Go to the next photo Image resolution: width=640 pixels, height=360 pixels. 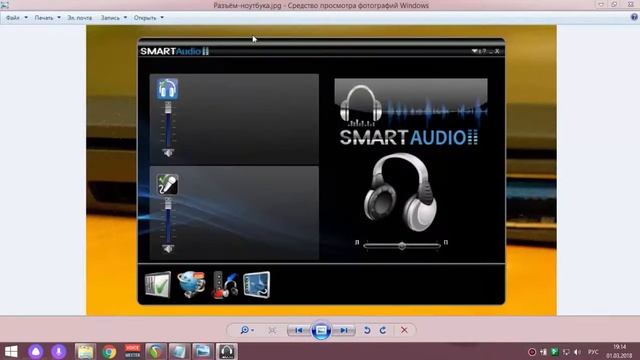[344, 330]
